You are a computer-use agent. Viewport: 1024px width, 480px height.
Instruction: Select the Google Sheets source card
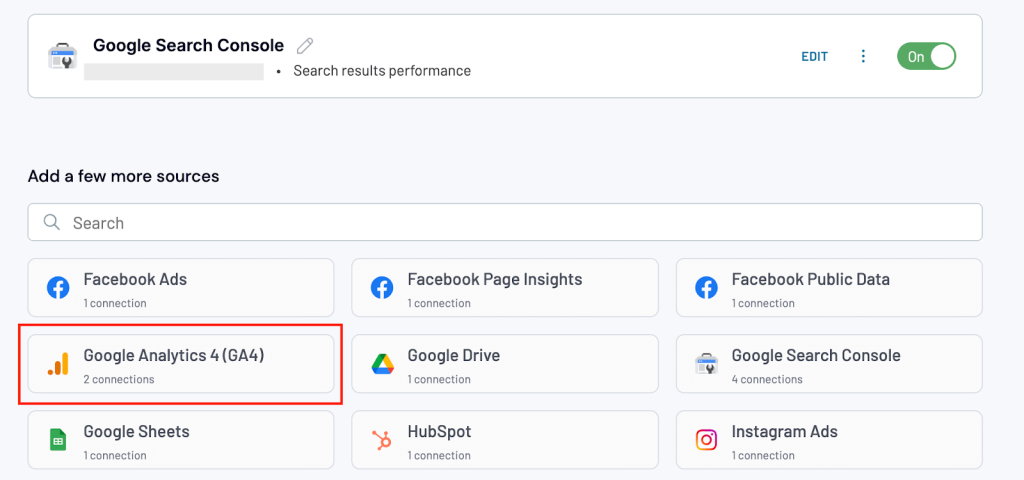[x=181, y=440]
